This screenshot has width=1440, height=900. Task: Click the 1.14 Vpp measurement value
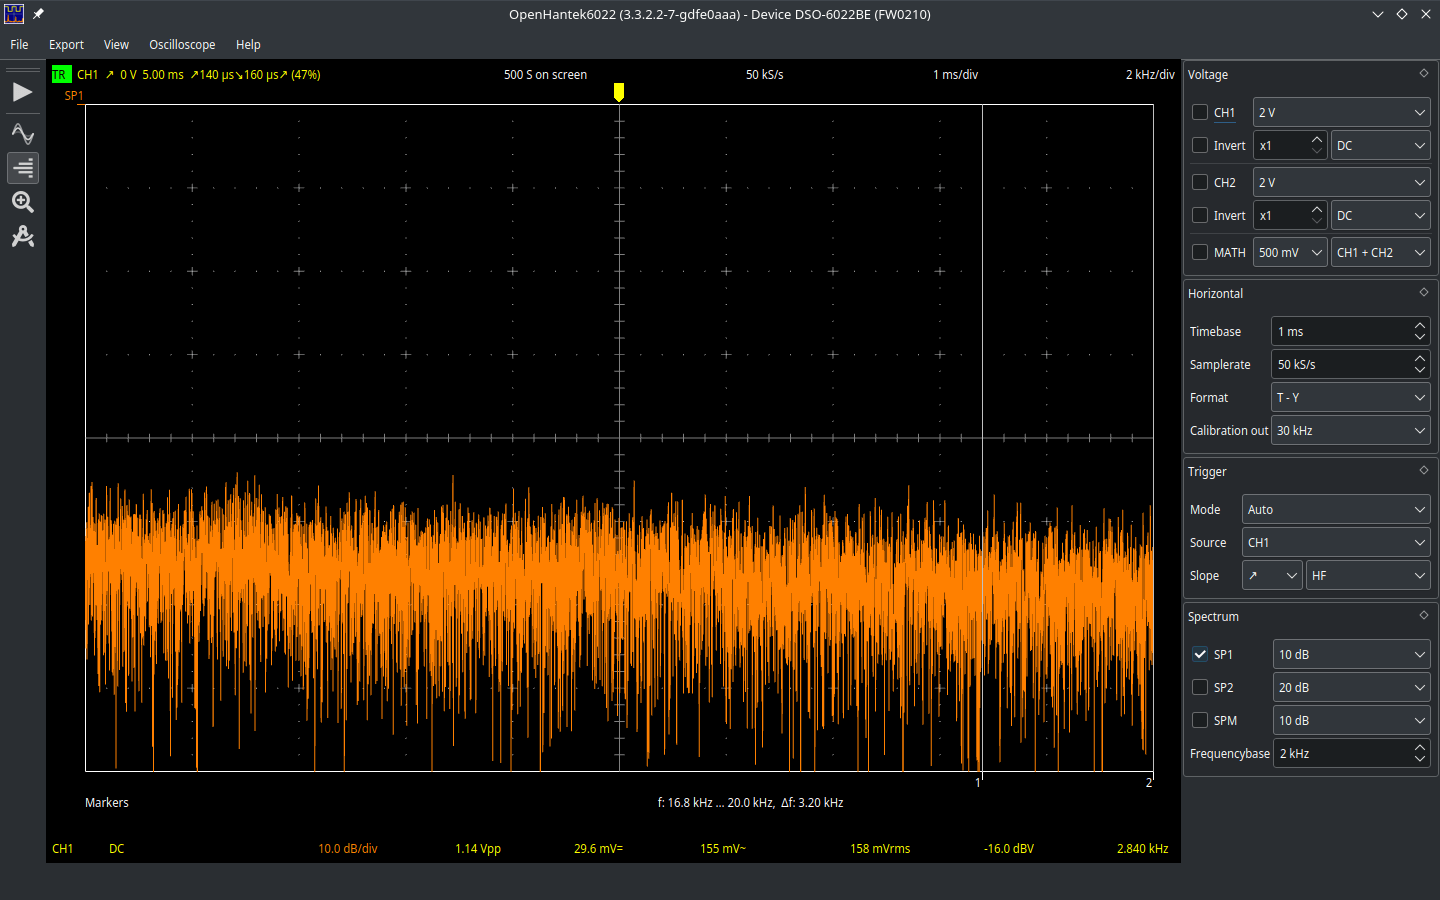478,848
